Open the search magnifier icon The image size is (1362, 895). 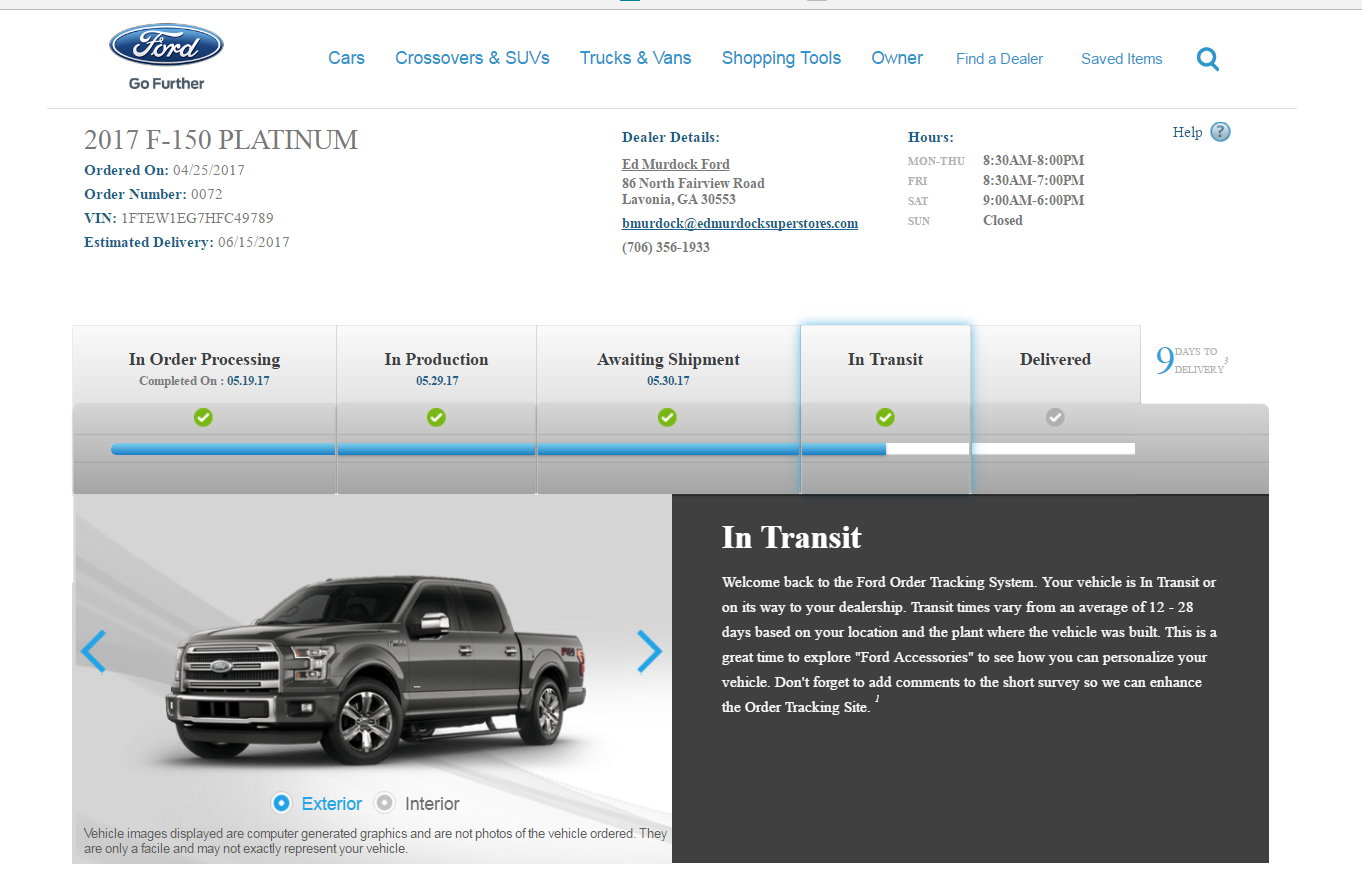(1207, 58)
